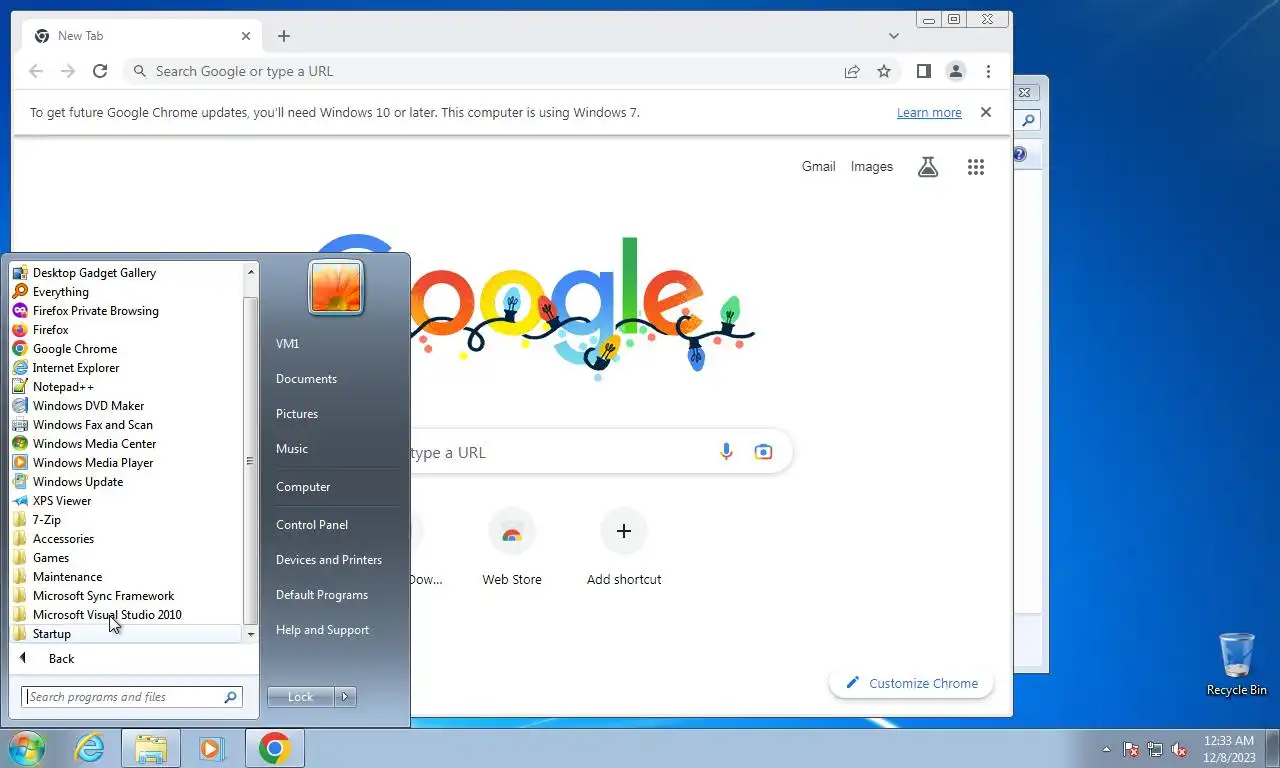Screen dimensions: 1280x768
Task: Open the tab search dropdown arrow
Action: click(x=894, y=36)
